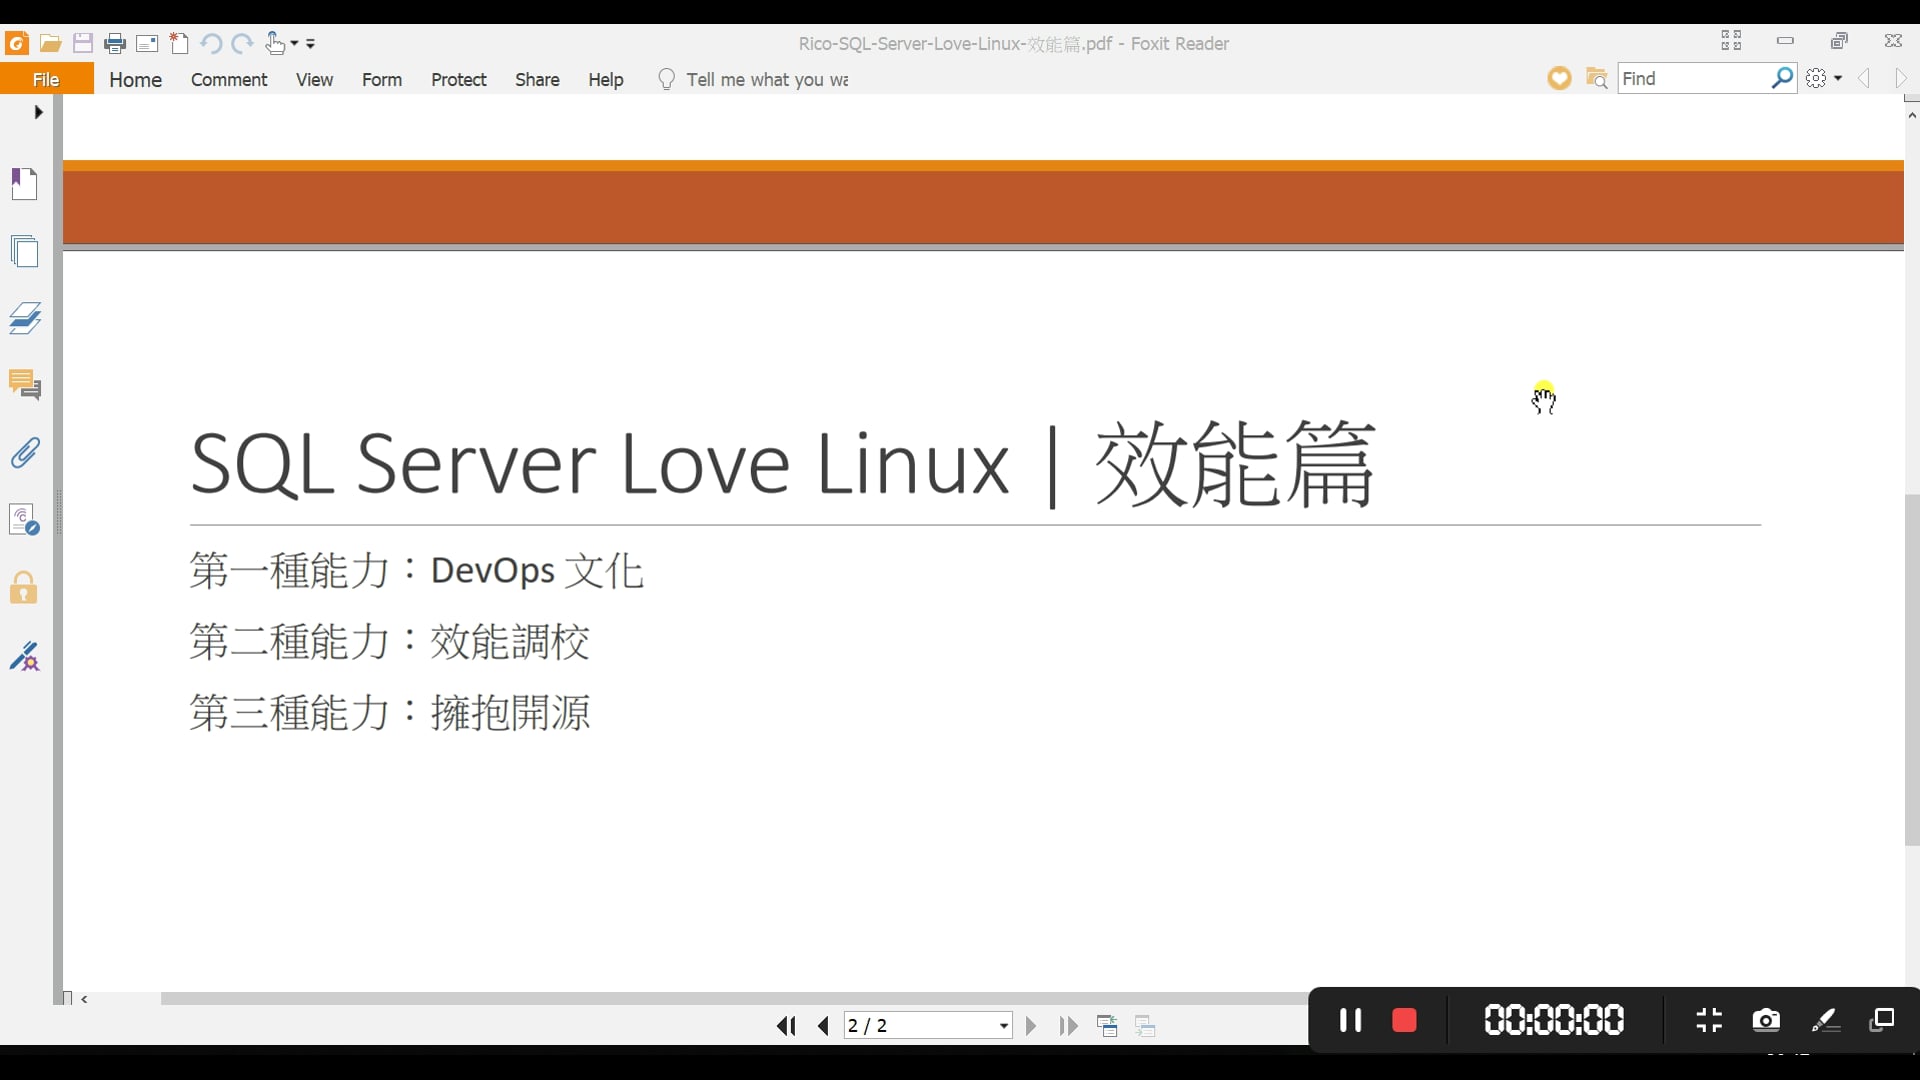Viewport: 1920px width, 1080px height.
Task: Open the Digital Signatures panel
Action: point(25,656)
